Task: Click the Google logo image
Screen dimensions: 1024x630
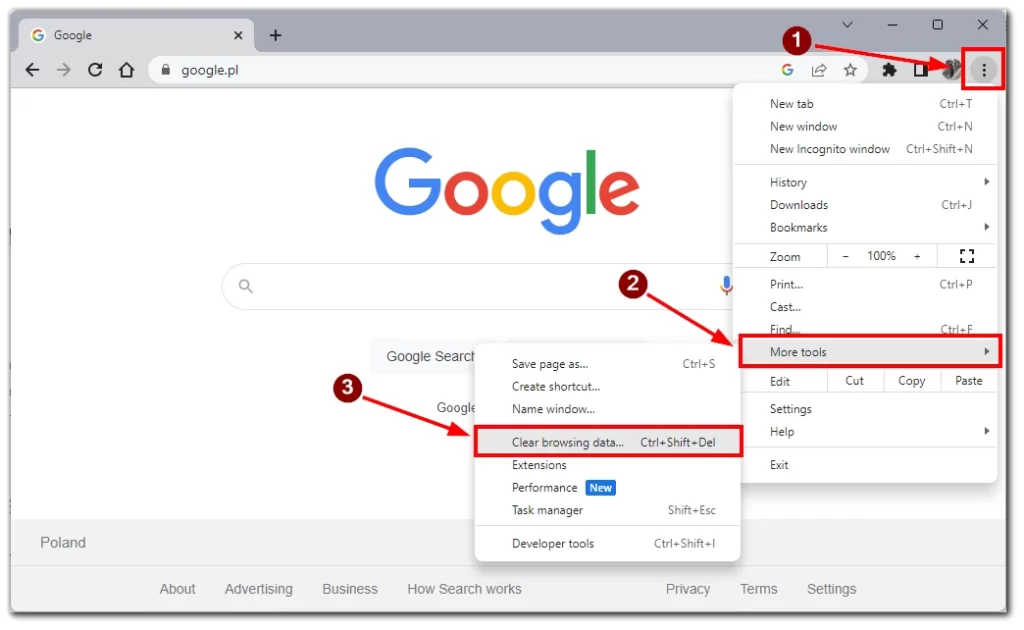Action: [507, 190]
